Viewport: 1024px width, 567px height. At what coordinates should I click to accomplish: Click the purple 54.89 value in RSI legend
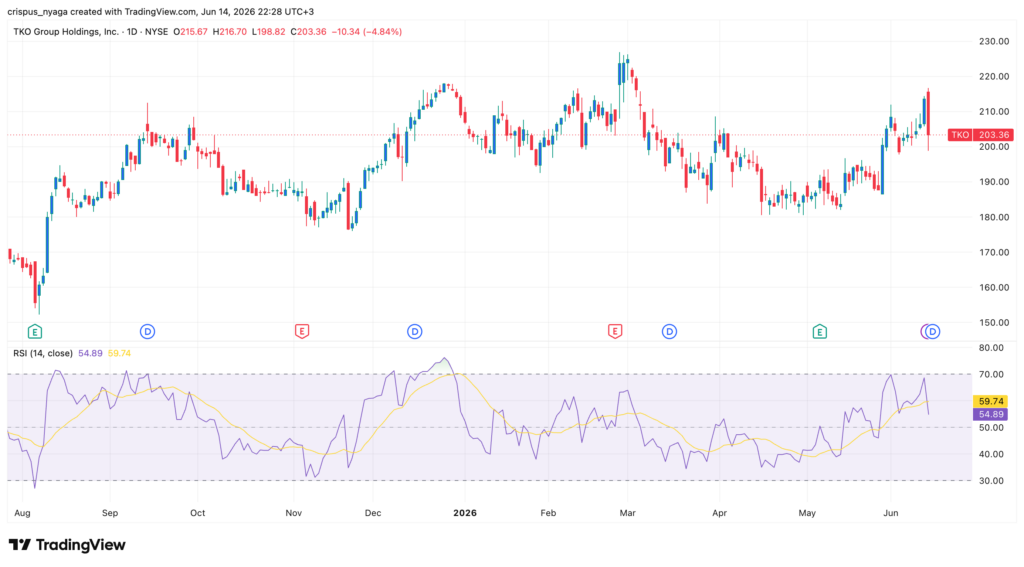point(90,353)
